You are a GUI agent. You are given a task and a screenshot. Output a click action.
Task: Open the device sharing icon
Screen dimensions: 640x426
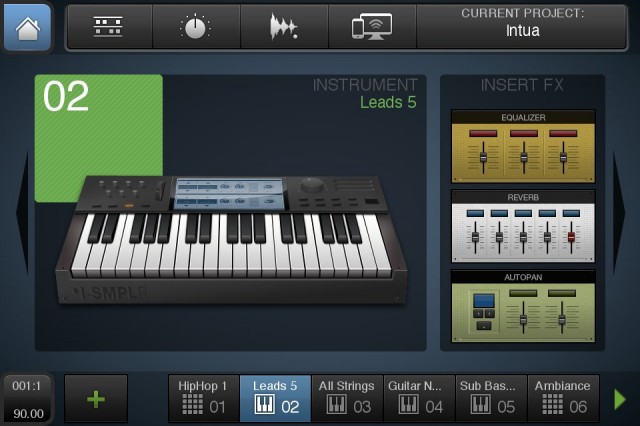pyautogui.click(x=372, y=27)
